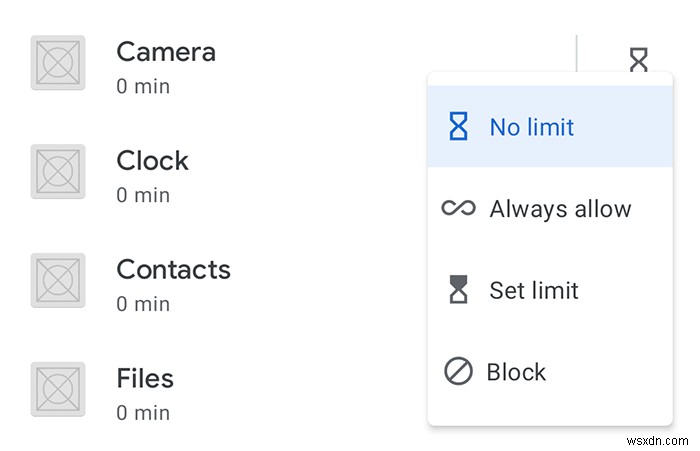
Task: Tap the Contacts app name label
Action: (173, 269)
